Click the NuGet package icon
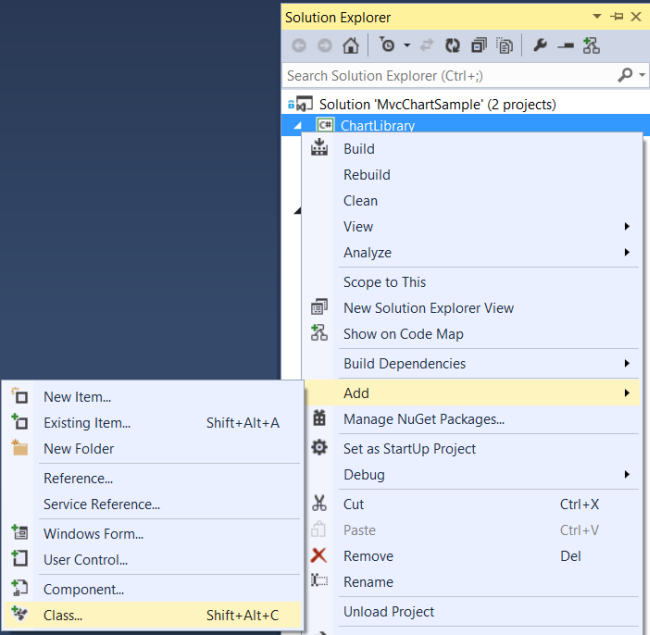The width and height of the screenshot is (650, 635). click(319, 418)
